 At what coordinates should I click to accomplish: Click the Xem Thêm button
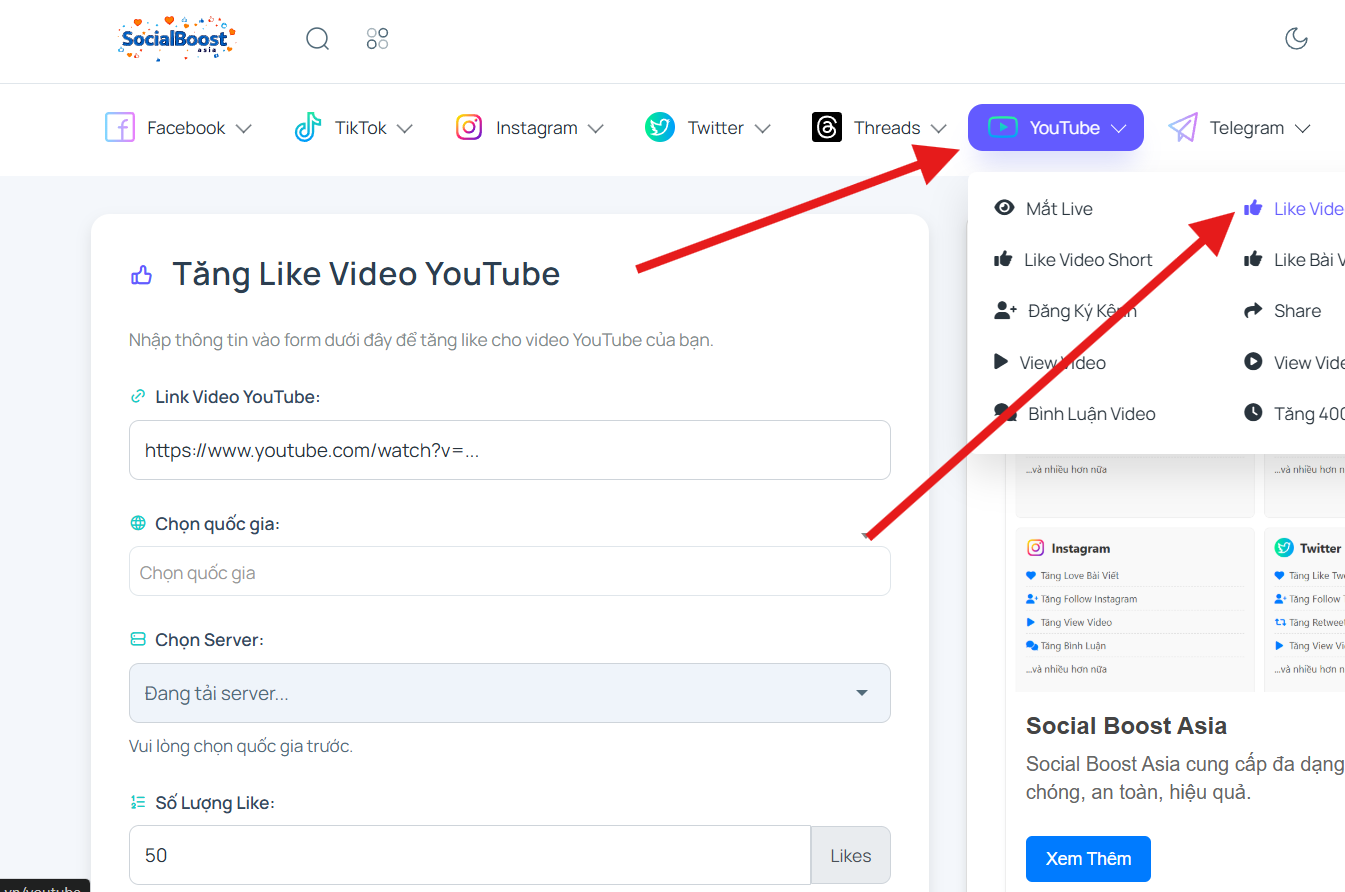1088,859
